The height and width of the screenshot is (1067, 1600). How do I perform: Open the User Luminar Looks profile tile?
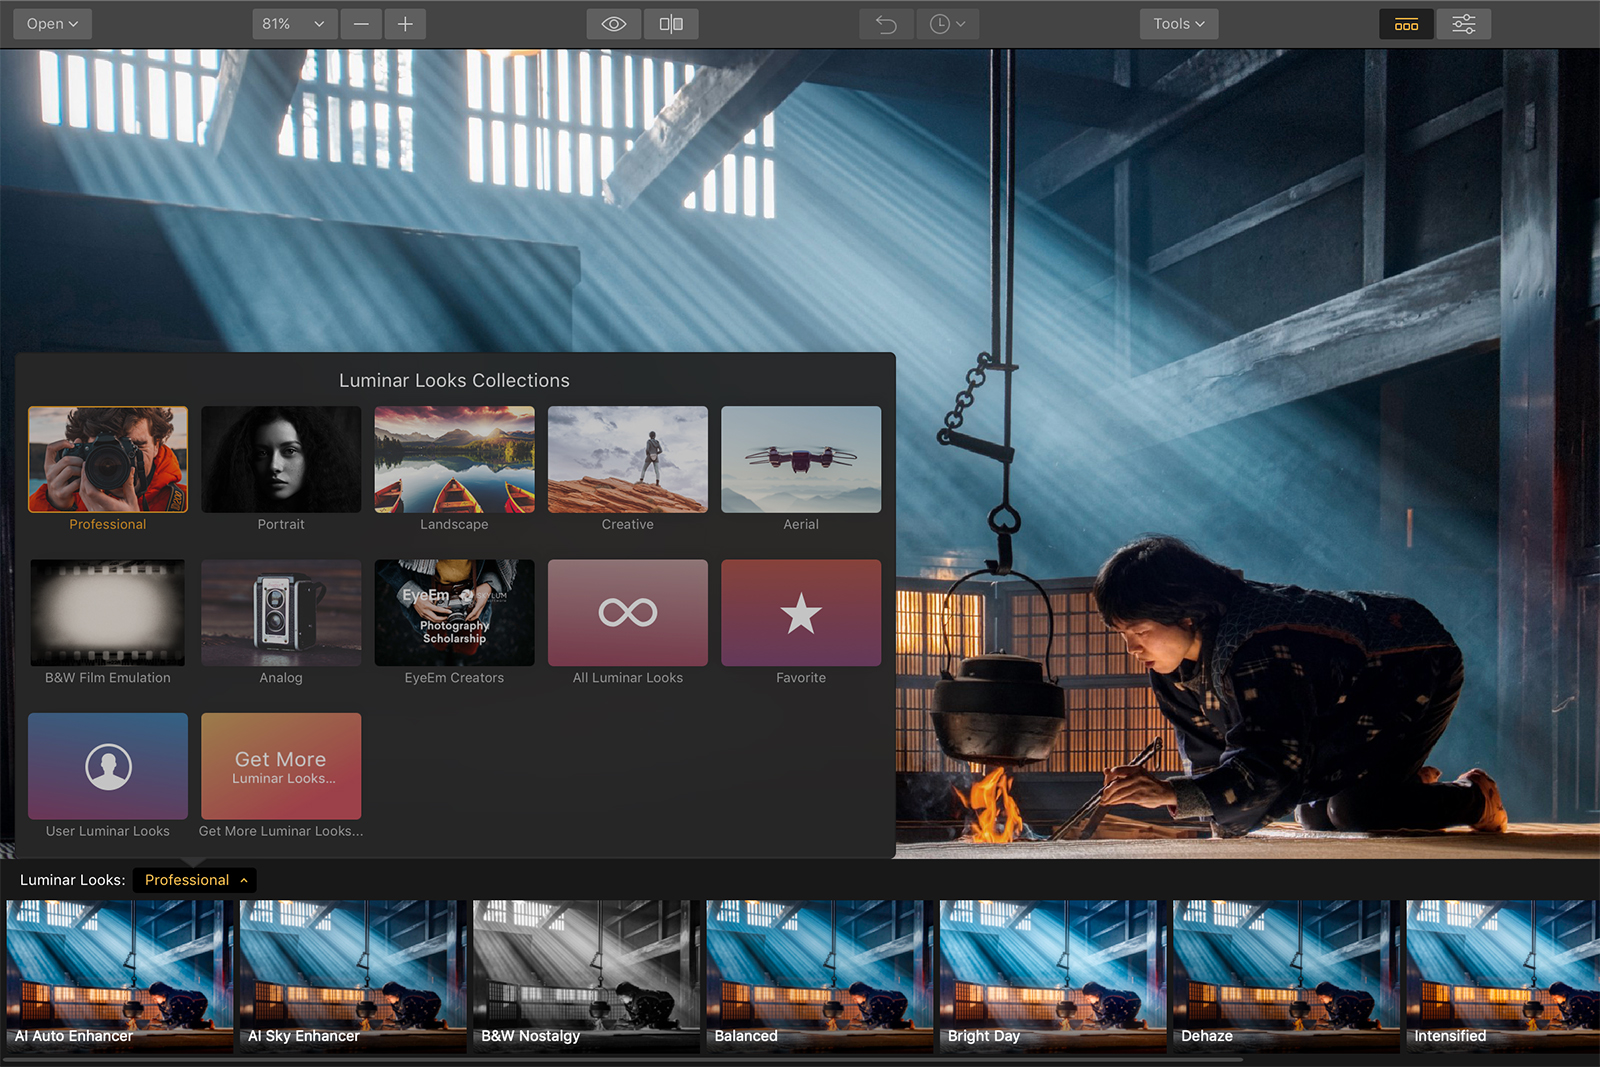coord(108,766)
